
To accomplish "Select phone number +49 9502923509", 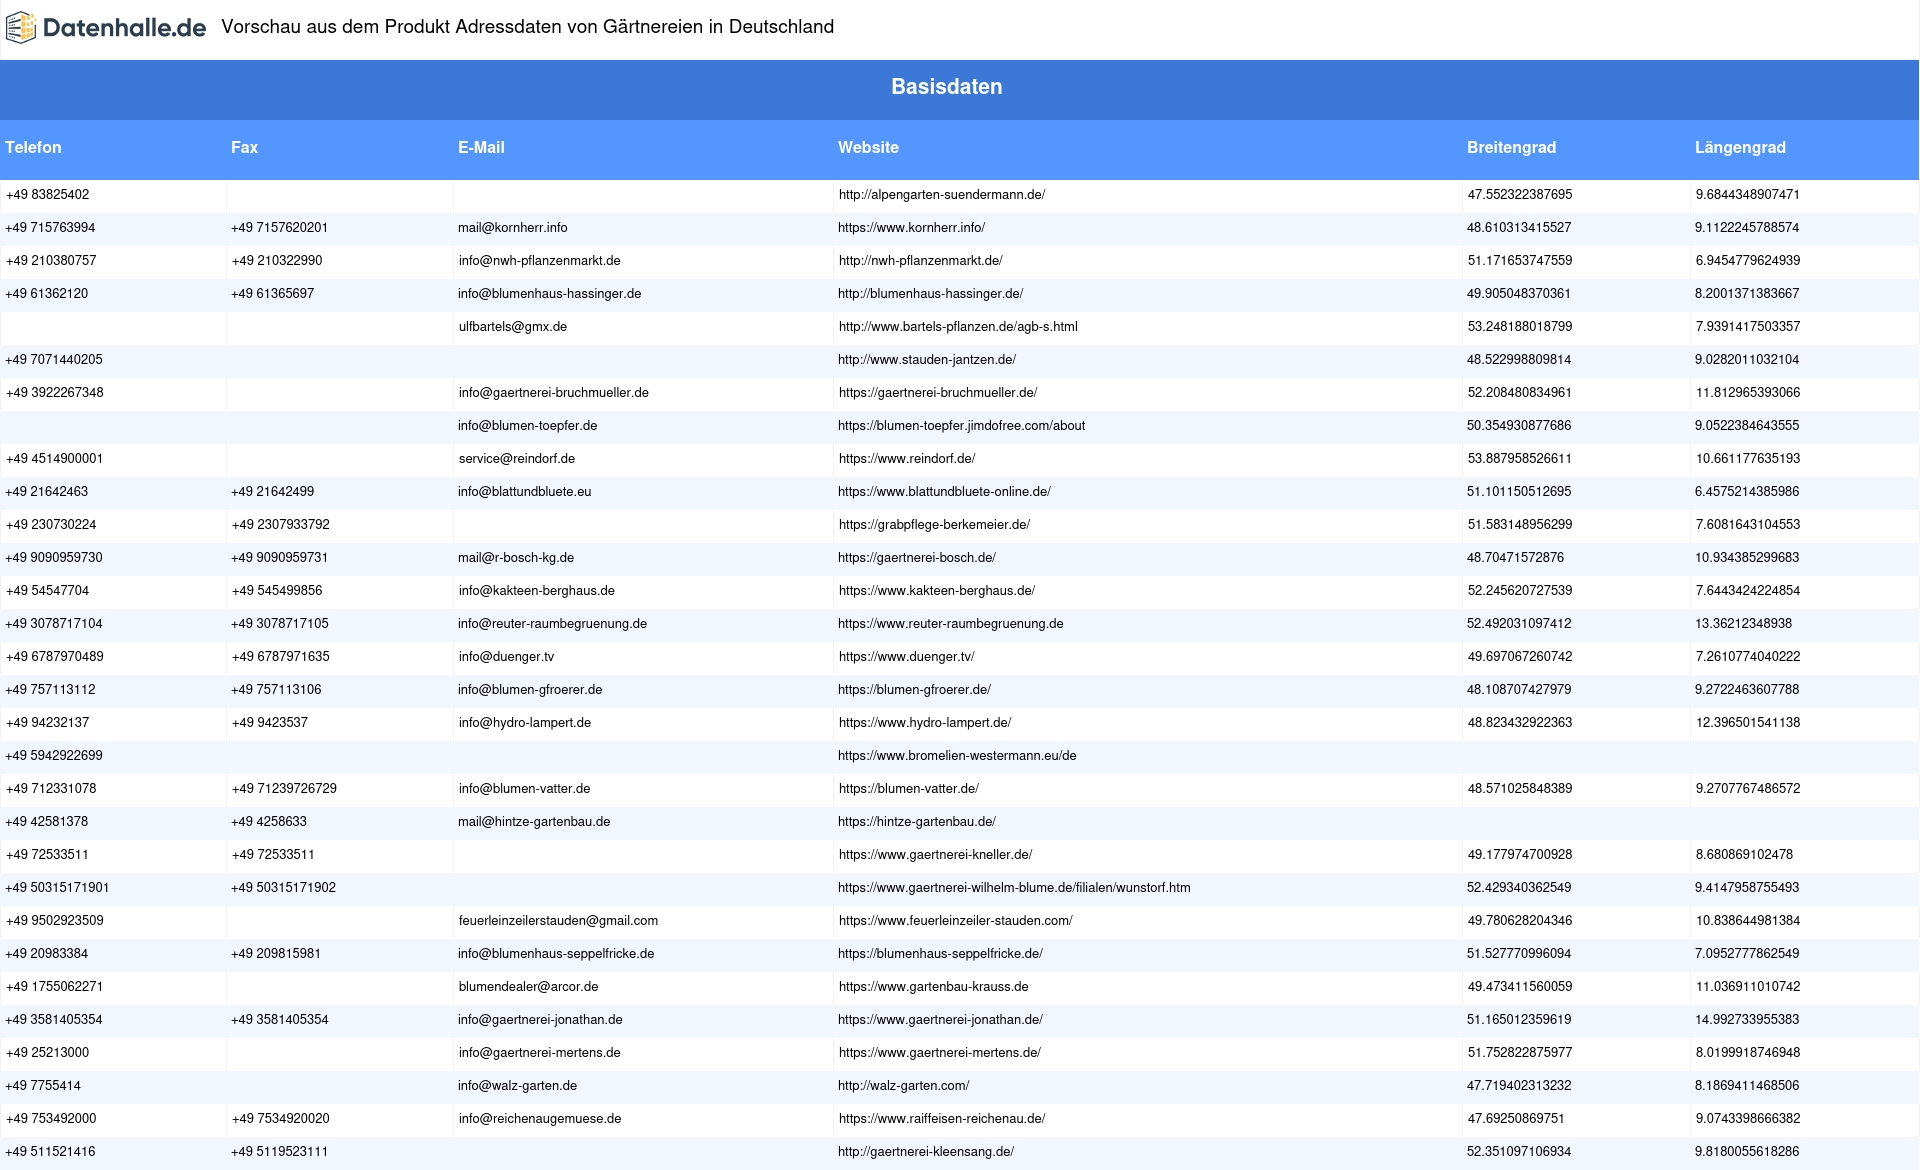I will pos(54,921).
